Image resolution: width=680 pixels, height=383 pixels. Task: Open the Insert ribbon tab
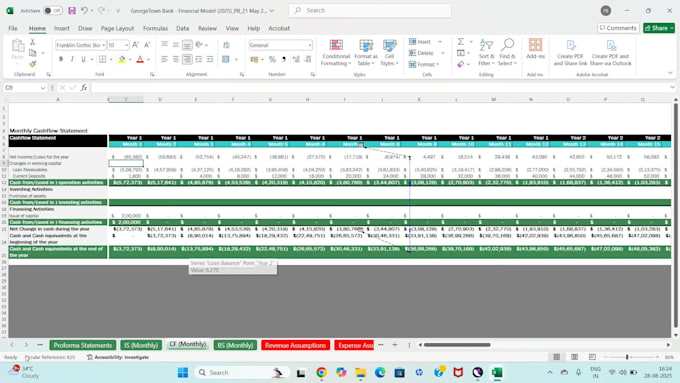pyautogui.click(x=62, y=28)
